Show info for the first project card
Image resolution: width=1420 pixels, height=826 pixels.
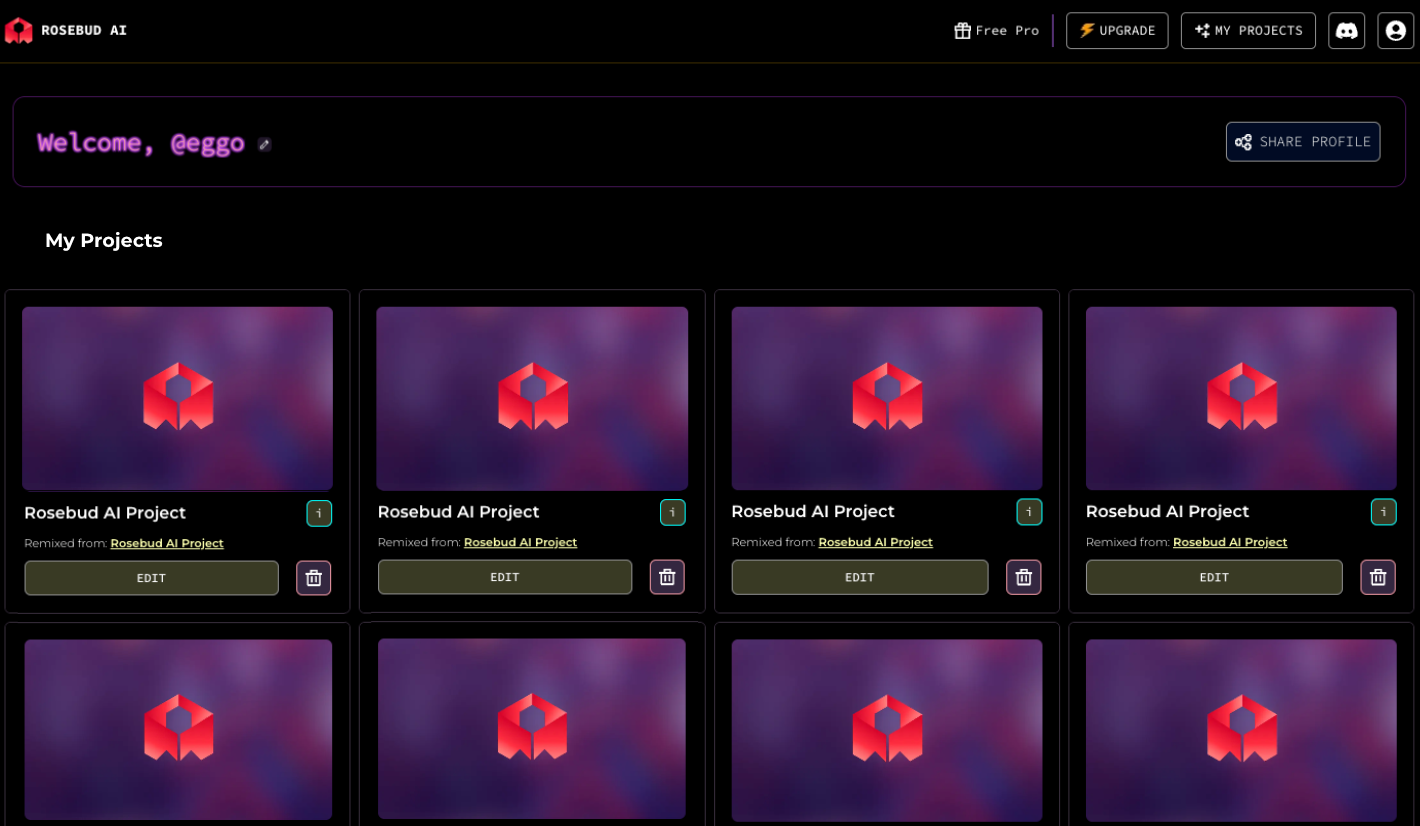[319, 513]
